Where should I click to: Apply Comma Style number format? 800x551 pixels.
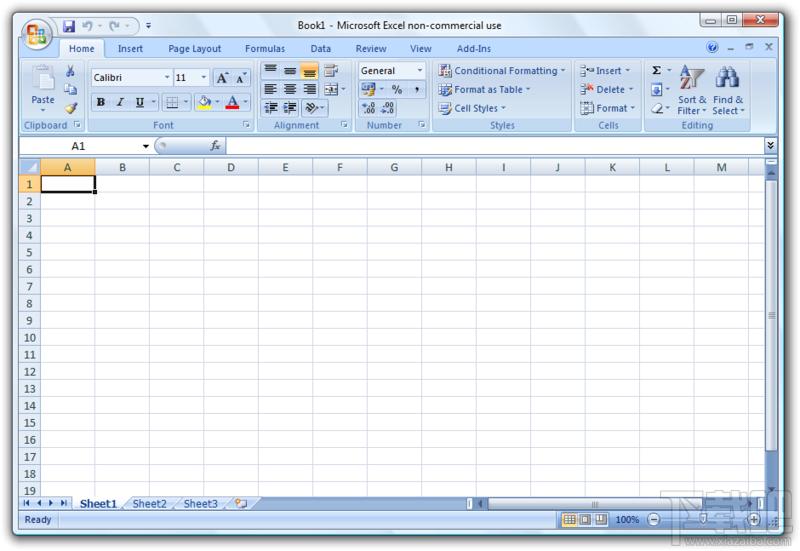(417, 90)
